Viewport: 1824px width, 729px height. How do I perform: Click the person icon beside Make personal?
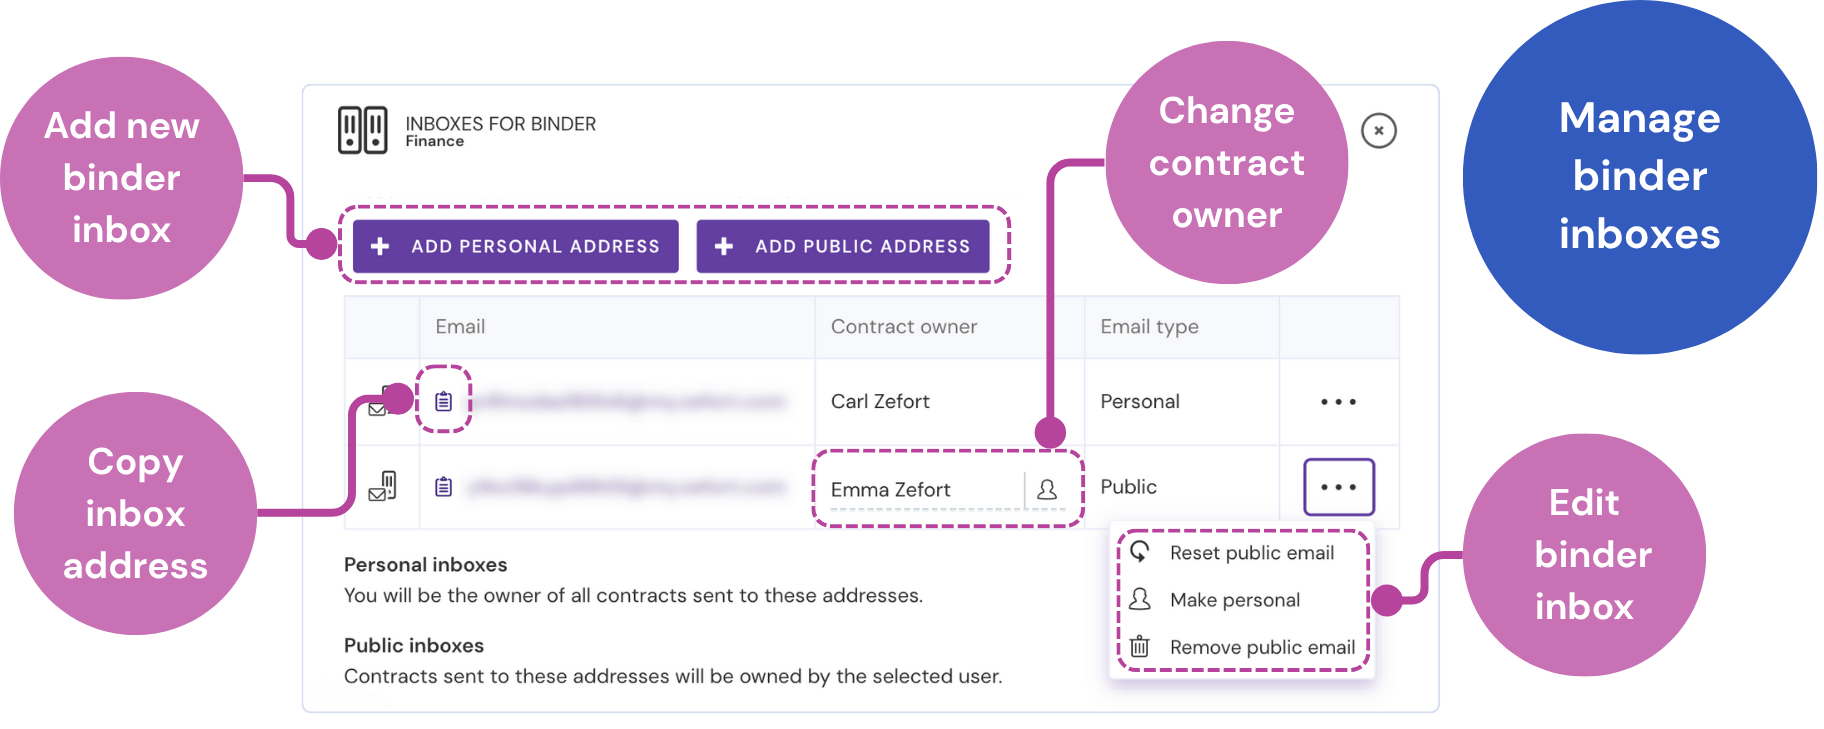click(x=1140, y=599)
